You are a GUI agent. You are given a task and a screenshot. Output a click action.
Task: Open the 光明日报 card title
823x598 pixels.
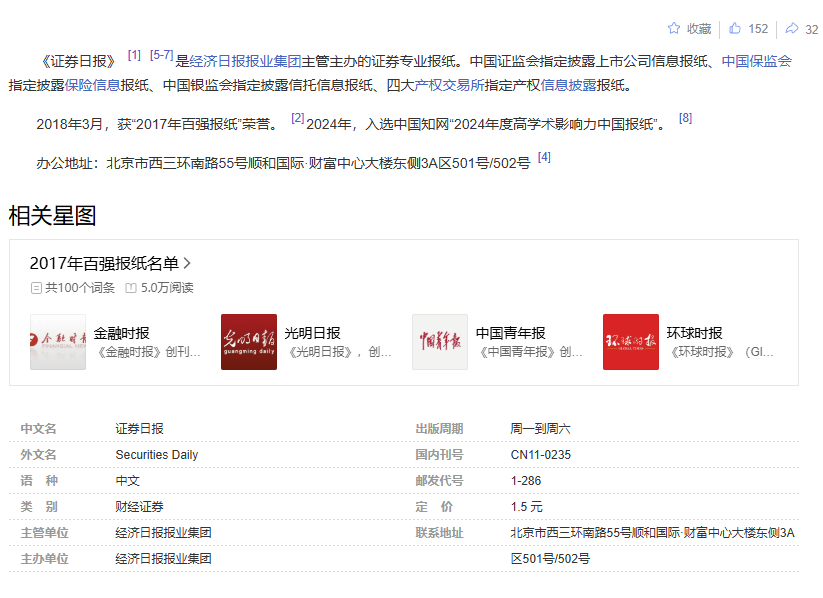click(x=312, y=333)
